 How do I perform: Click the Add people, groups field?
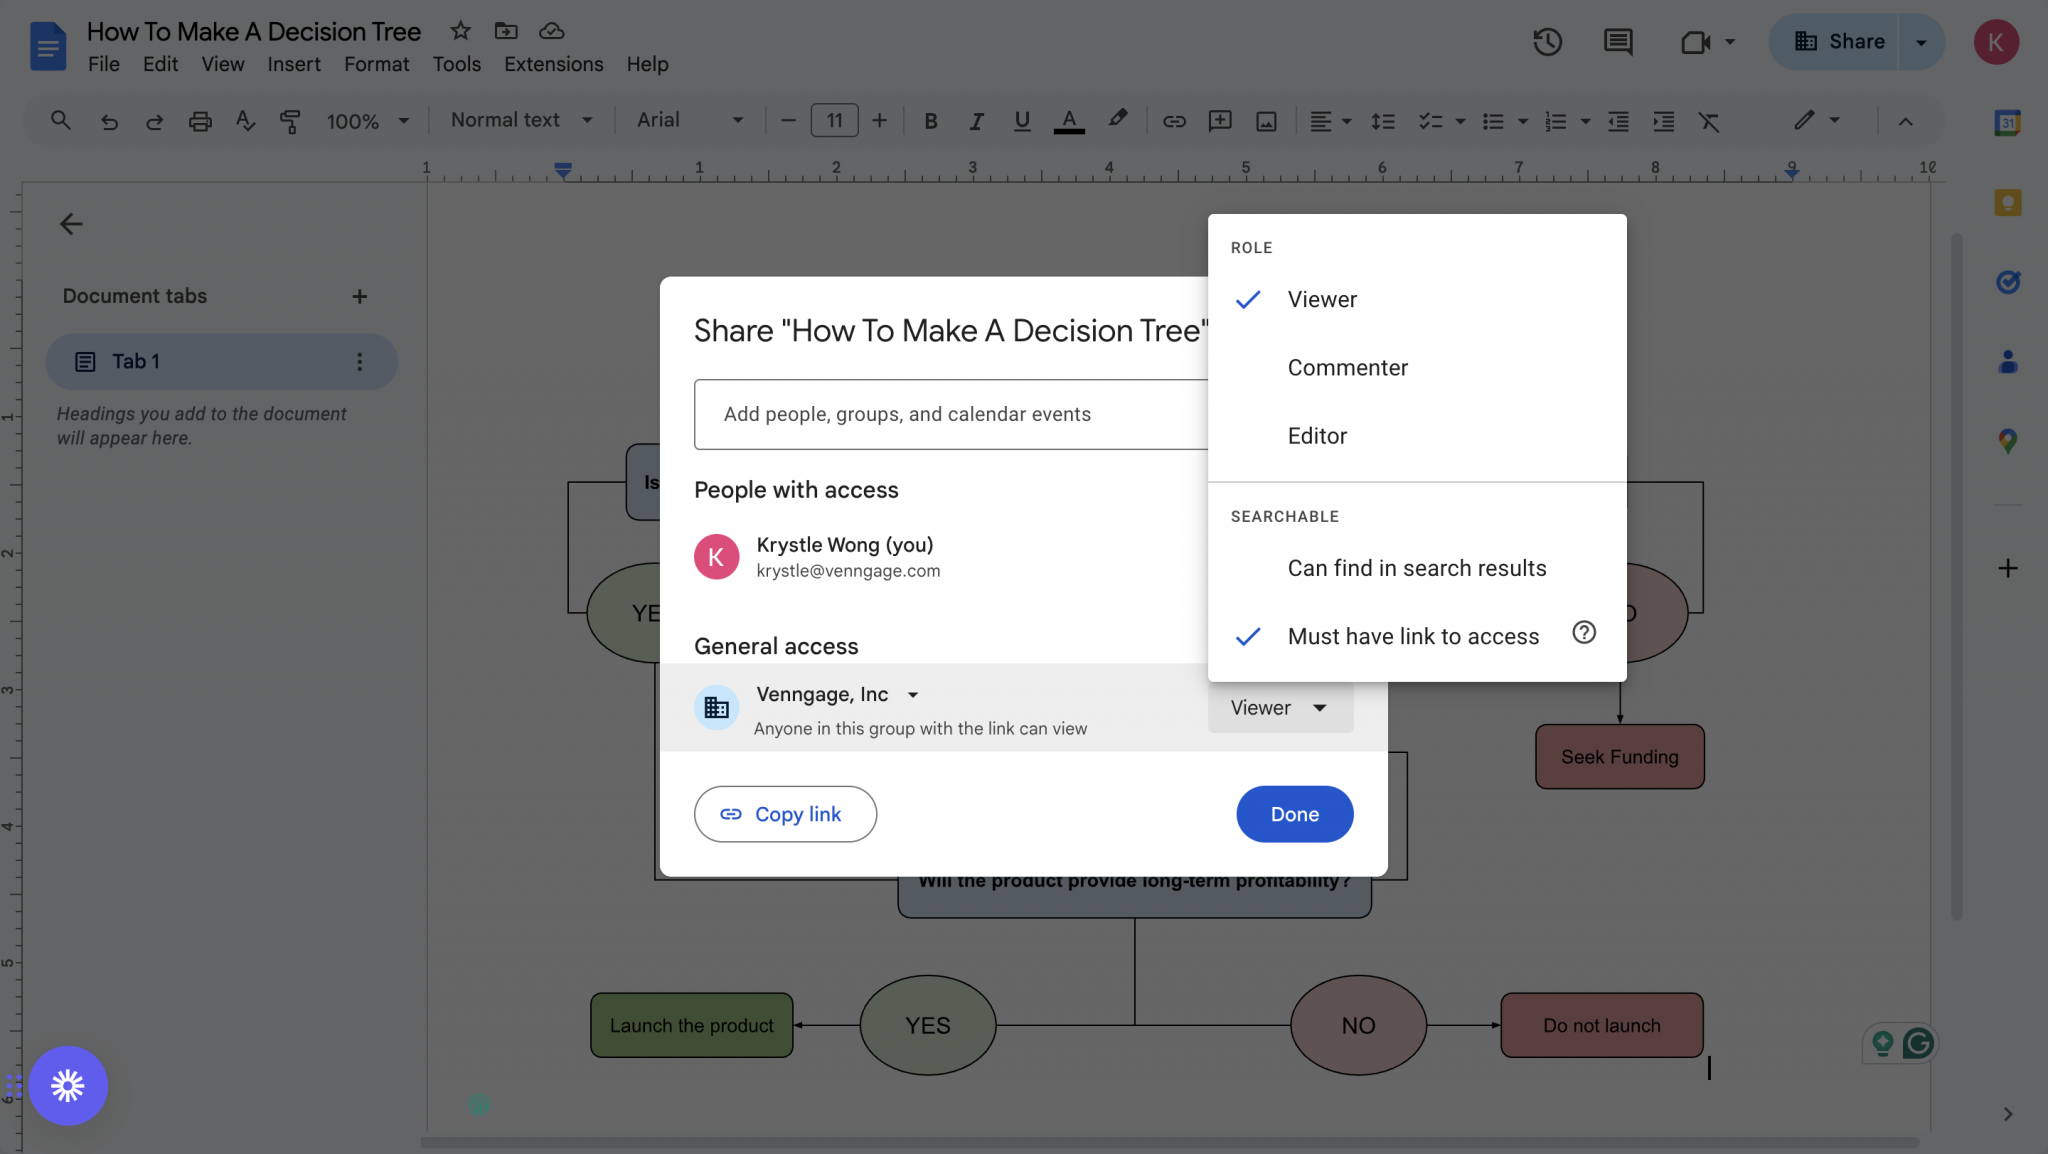coord(950,414)
